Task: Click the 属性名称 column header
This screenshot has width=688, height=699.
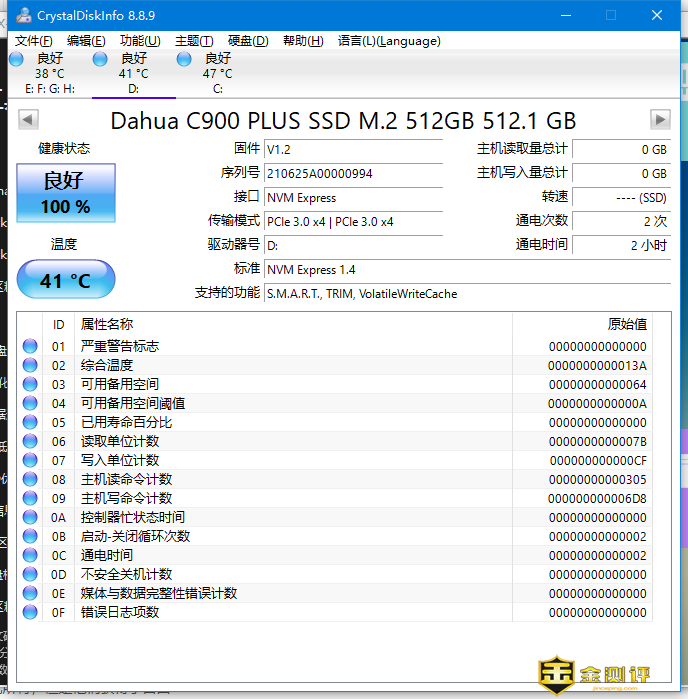Action: 107,324
